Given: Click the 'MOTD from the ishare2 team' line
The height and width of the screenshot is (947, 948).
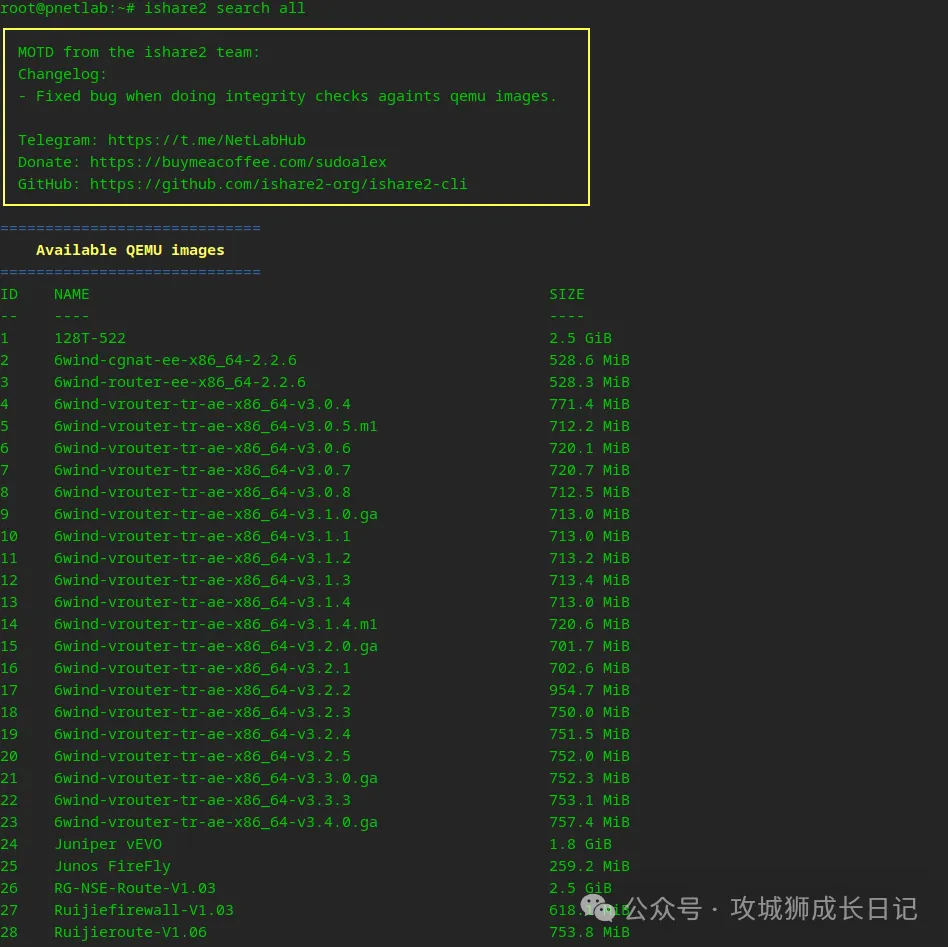Looking at the screenshot, I should coord(139,52).
